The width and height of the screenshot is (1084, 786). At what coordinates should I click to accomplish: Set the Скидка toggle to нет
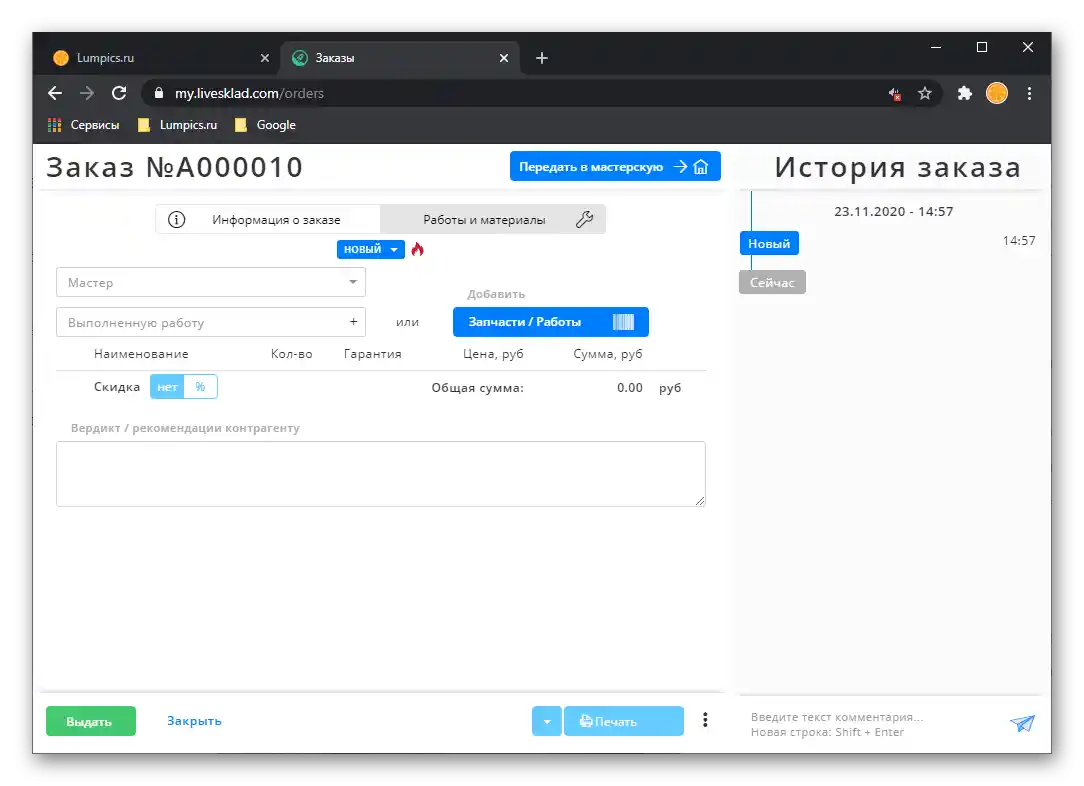pos(166,386)
